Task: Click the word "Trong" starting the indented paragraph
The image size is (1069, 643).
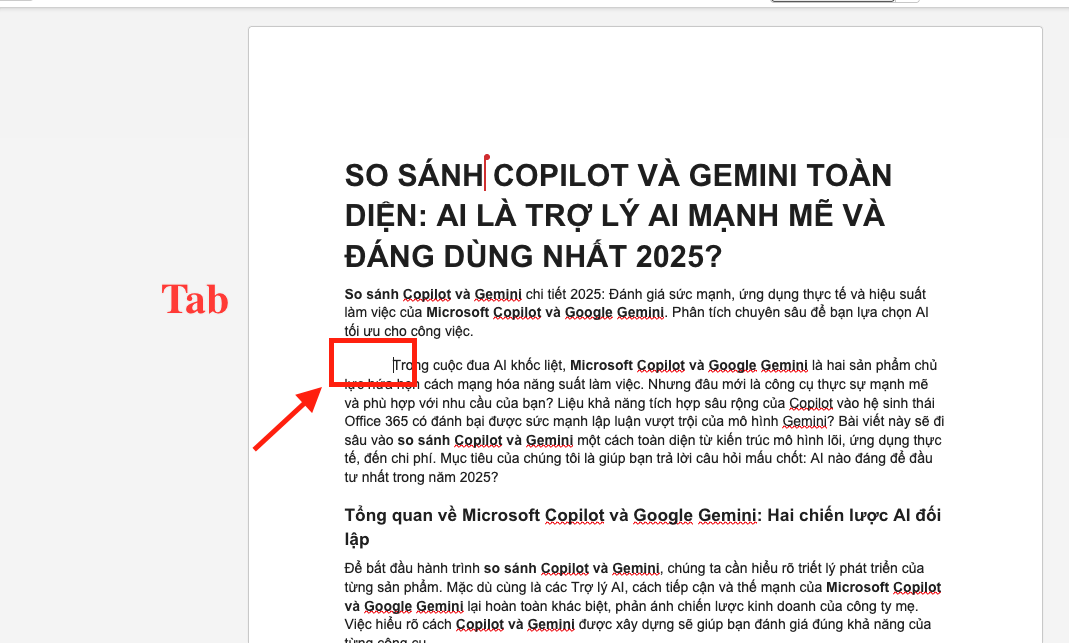Action: pyautogui.click(x=411, y=365)
